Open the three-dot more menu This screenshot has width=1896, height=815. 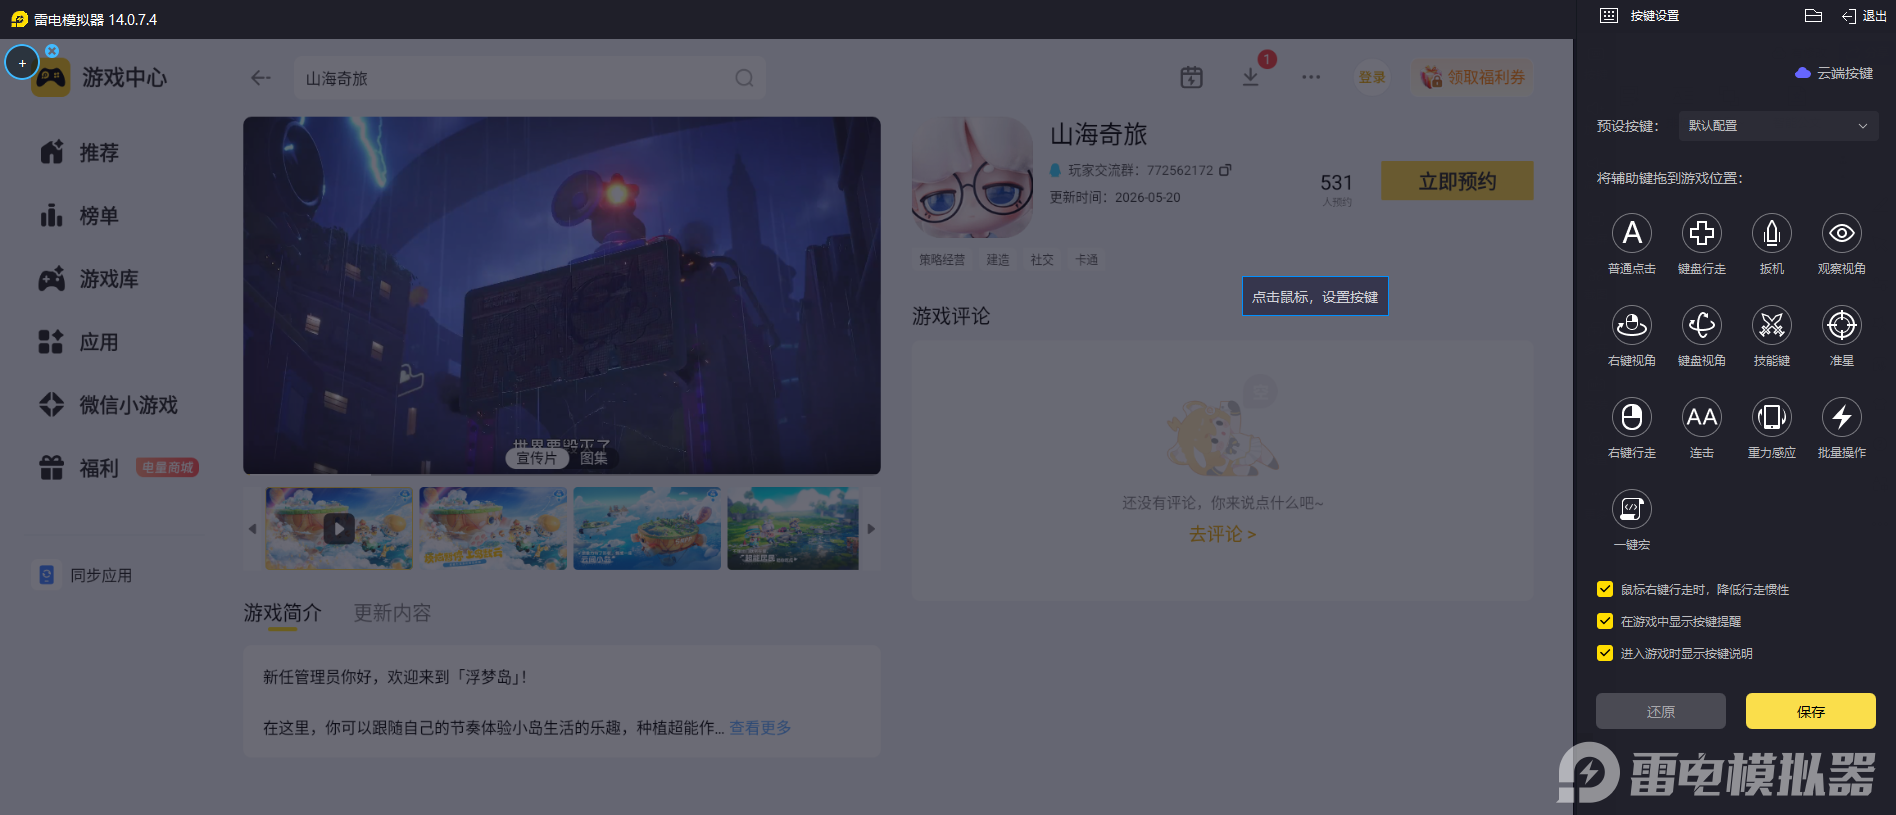click(1311, 77)
